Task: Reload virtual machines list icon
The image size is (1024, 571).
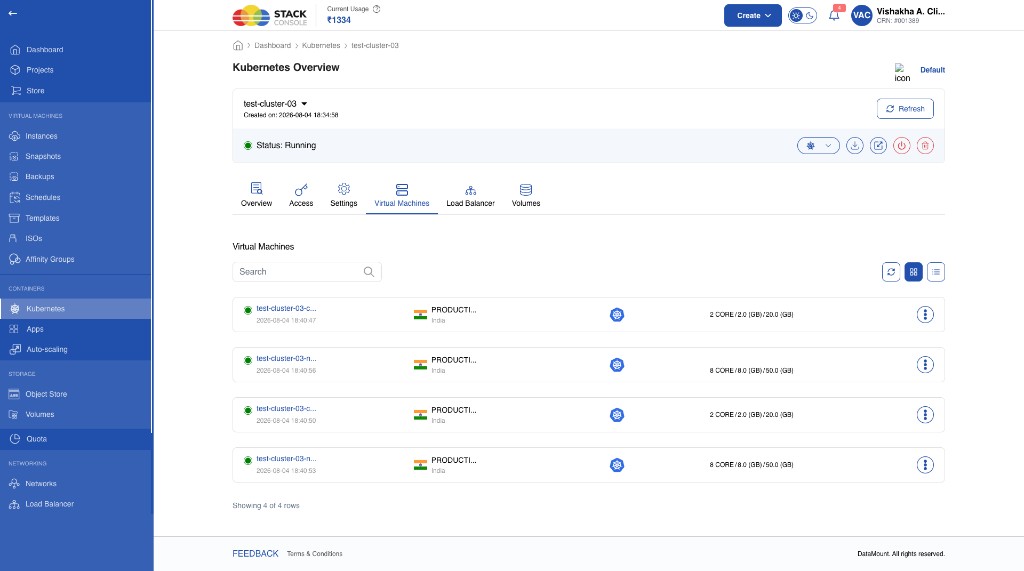Action: coord(891,272)
